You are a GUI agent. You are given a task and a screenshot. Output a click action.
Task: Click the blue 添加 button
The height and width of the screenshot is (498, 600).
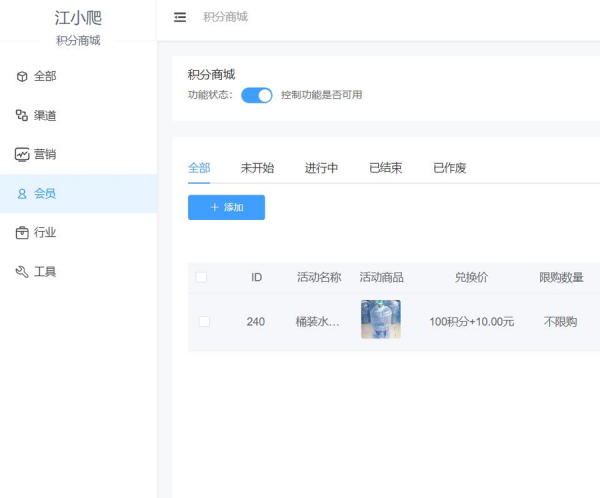[227, 207]
